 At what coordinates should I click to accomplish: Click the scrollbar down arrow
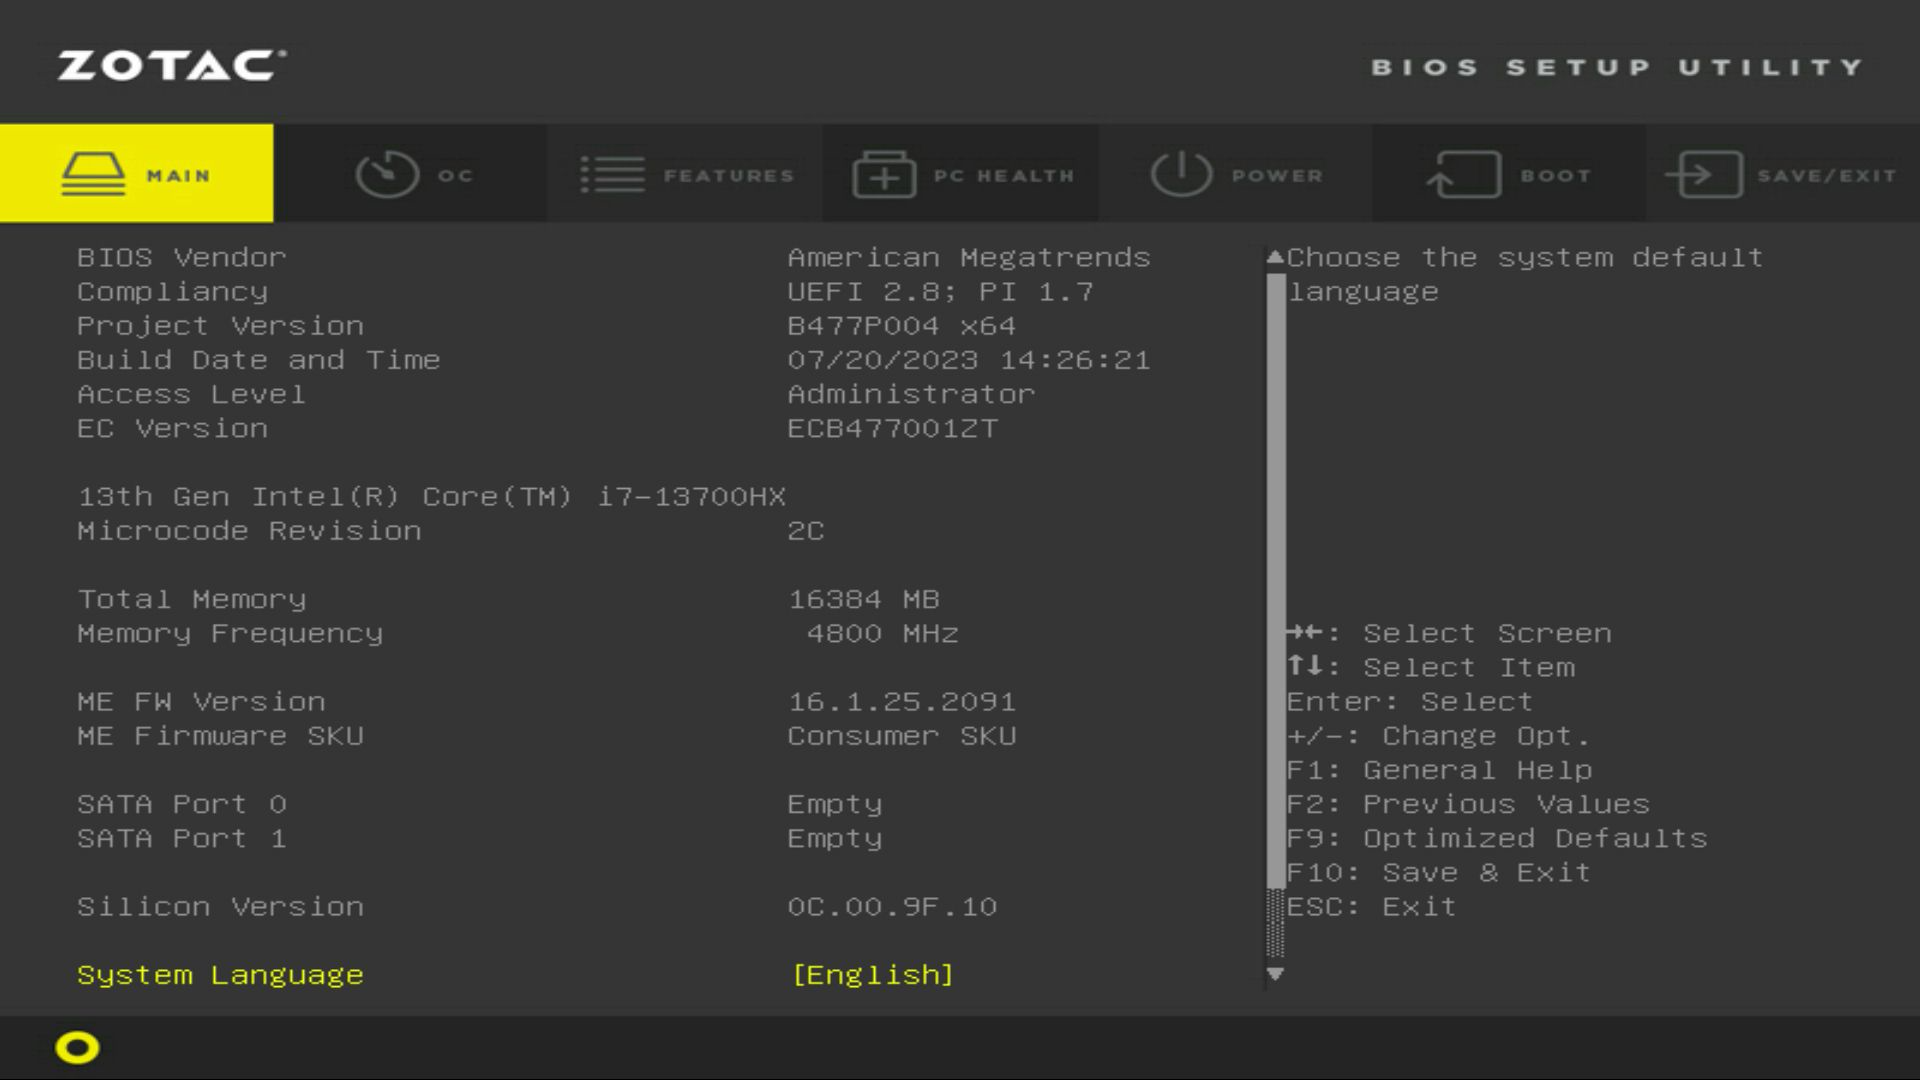coord(1275,973)
